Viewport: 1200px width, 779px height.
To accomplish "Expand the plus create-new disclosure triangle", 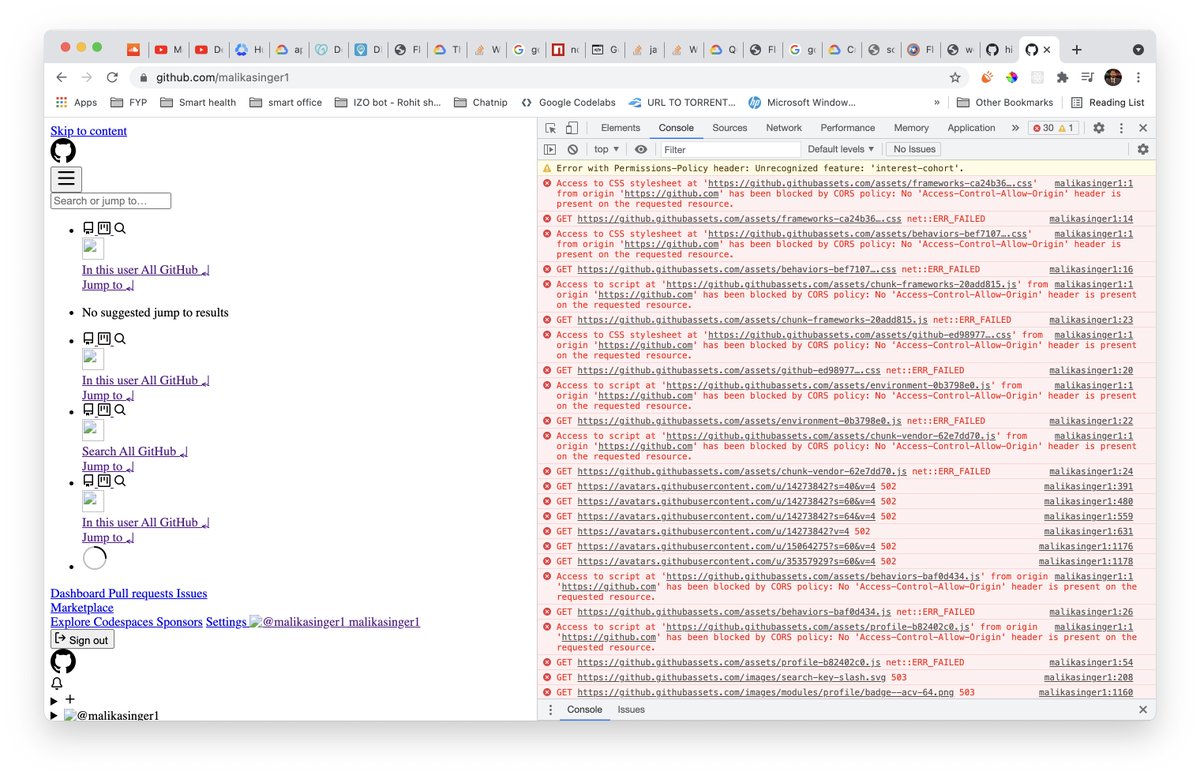I will (x=55, y=700).
